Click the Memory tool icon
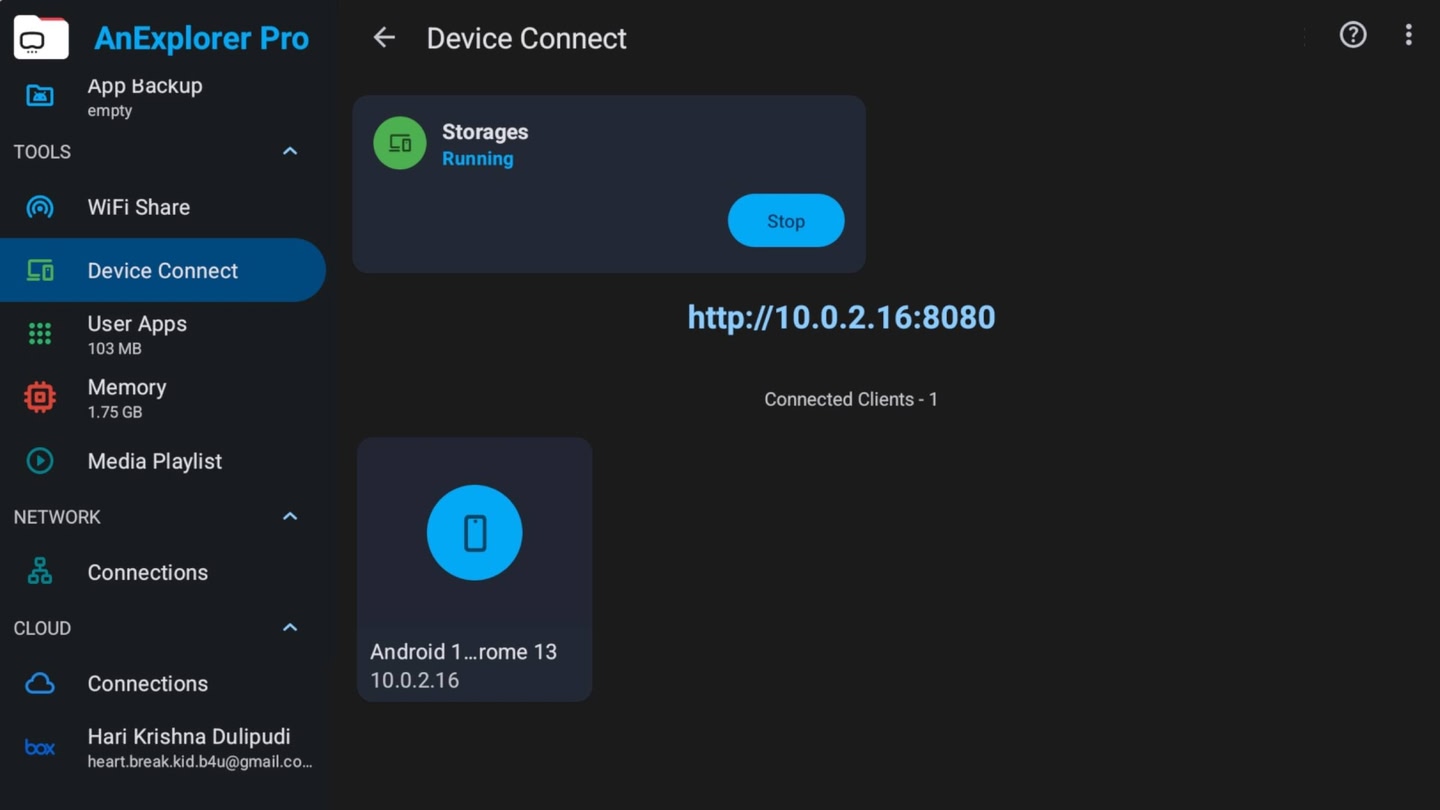Image resolution: width=1440 pixels, height=810 pixels. point(40,396)
